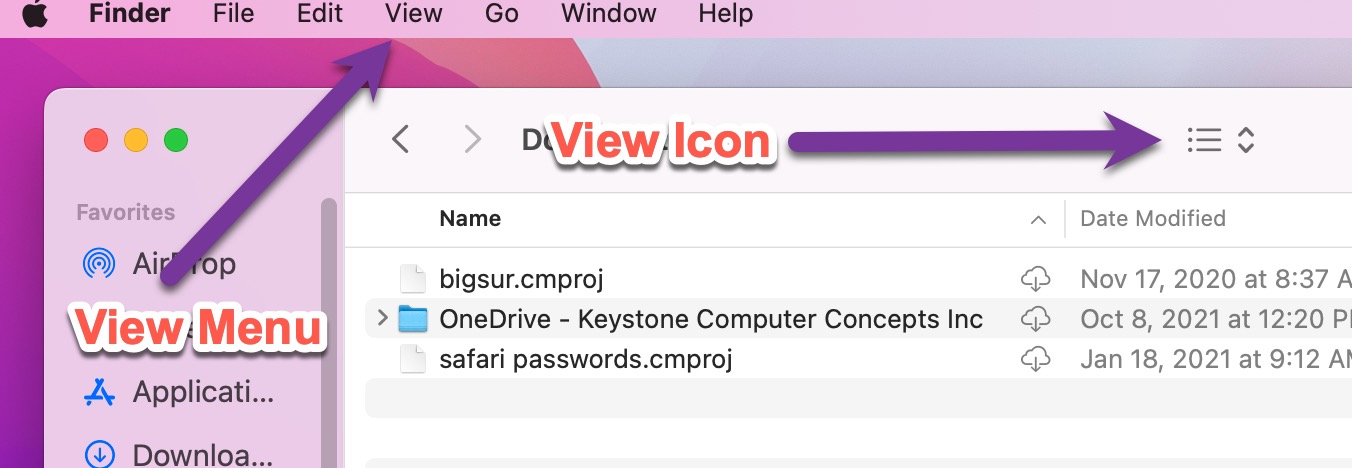Click the list view icon in toolbar
Viewport: 1352px width, 468px height.
(1204, 140)
